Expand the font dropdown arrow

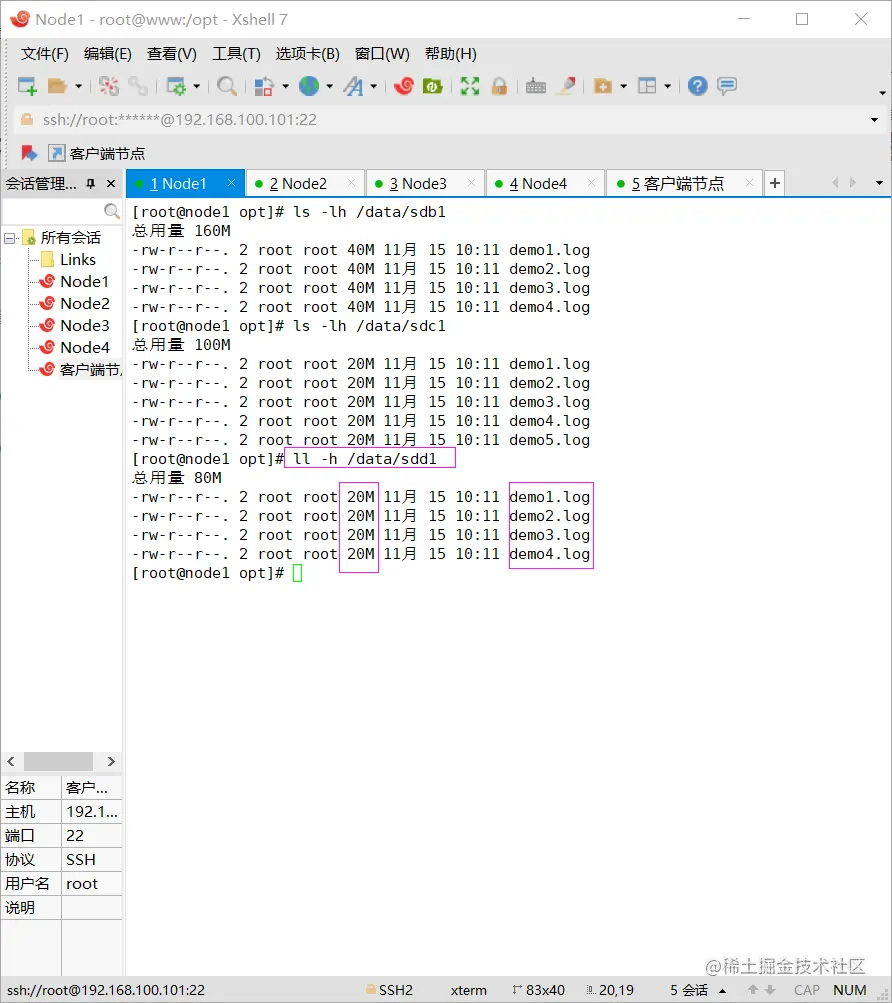pyautogui.click(x=374, y=86)
